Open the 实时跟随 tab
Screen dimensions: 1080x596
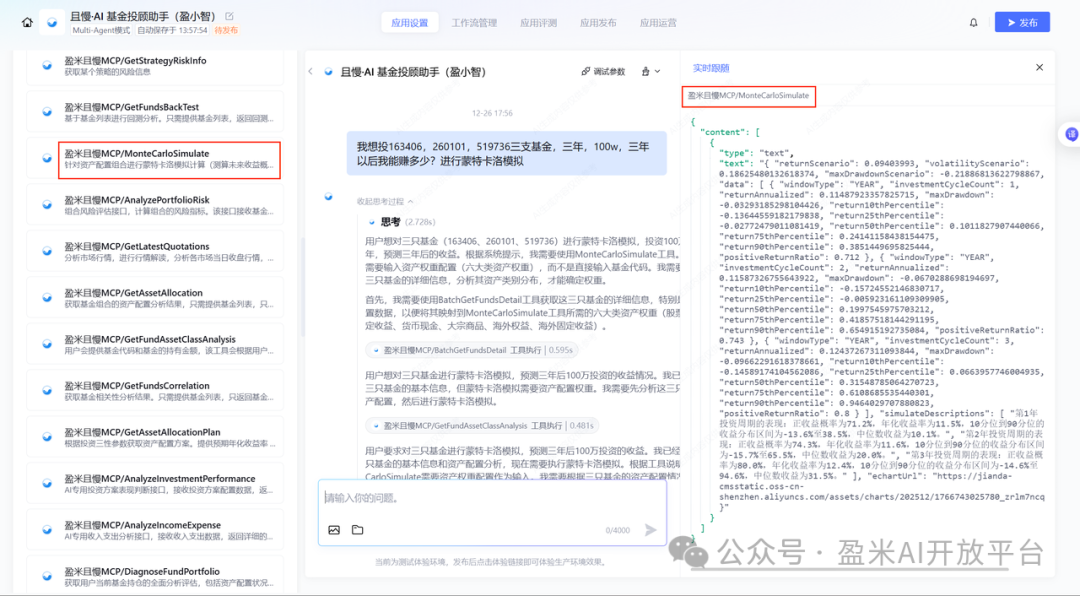pos(711,68)
